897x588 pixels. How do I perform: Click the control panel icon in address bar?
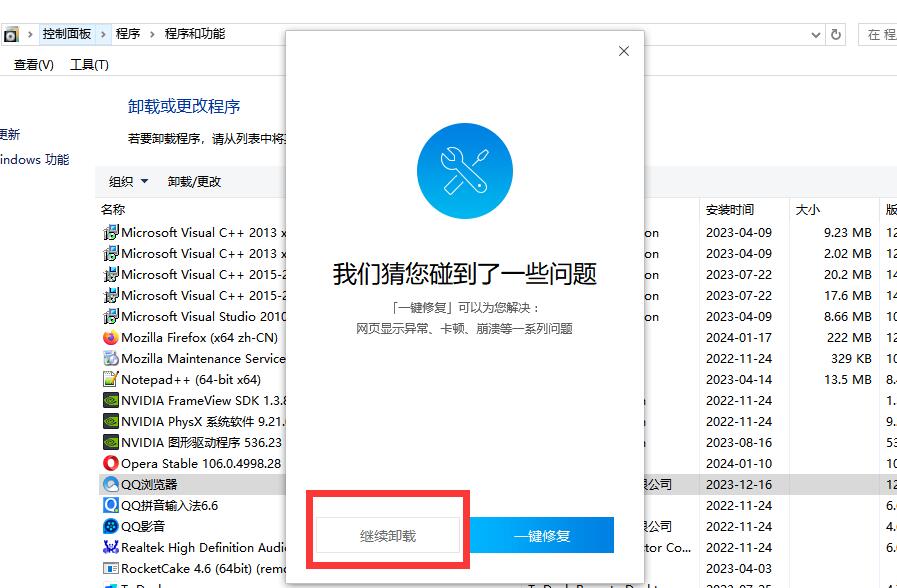[x=11, y=34]
